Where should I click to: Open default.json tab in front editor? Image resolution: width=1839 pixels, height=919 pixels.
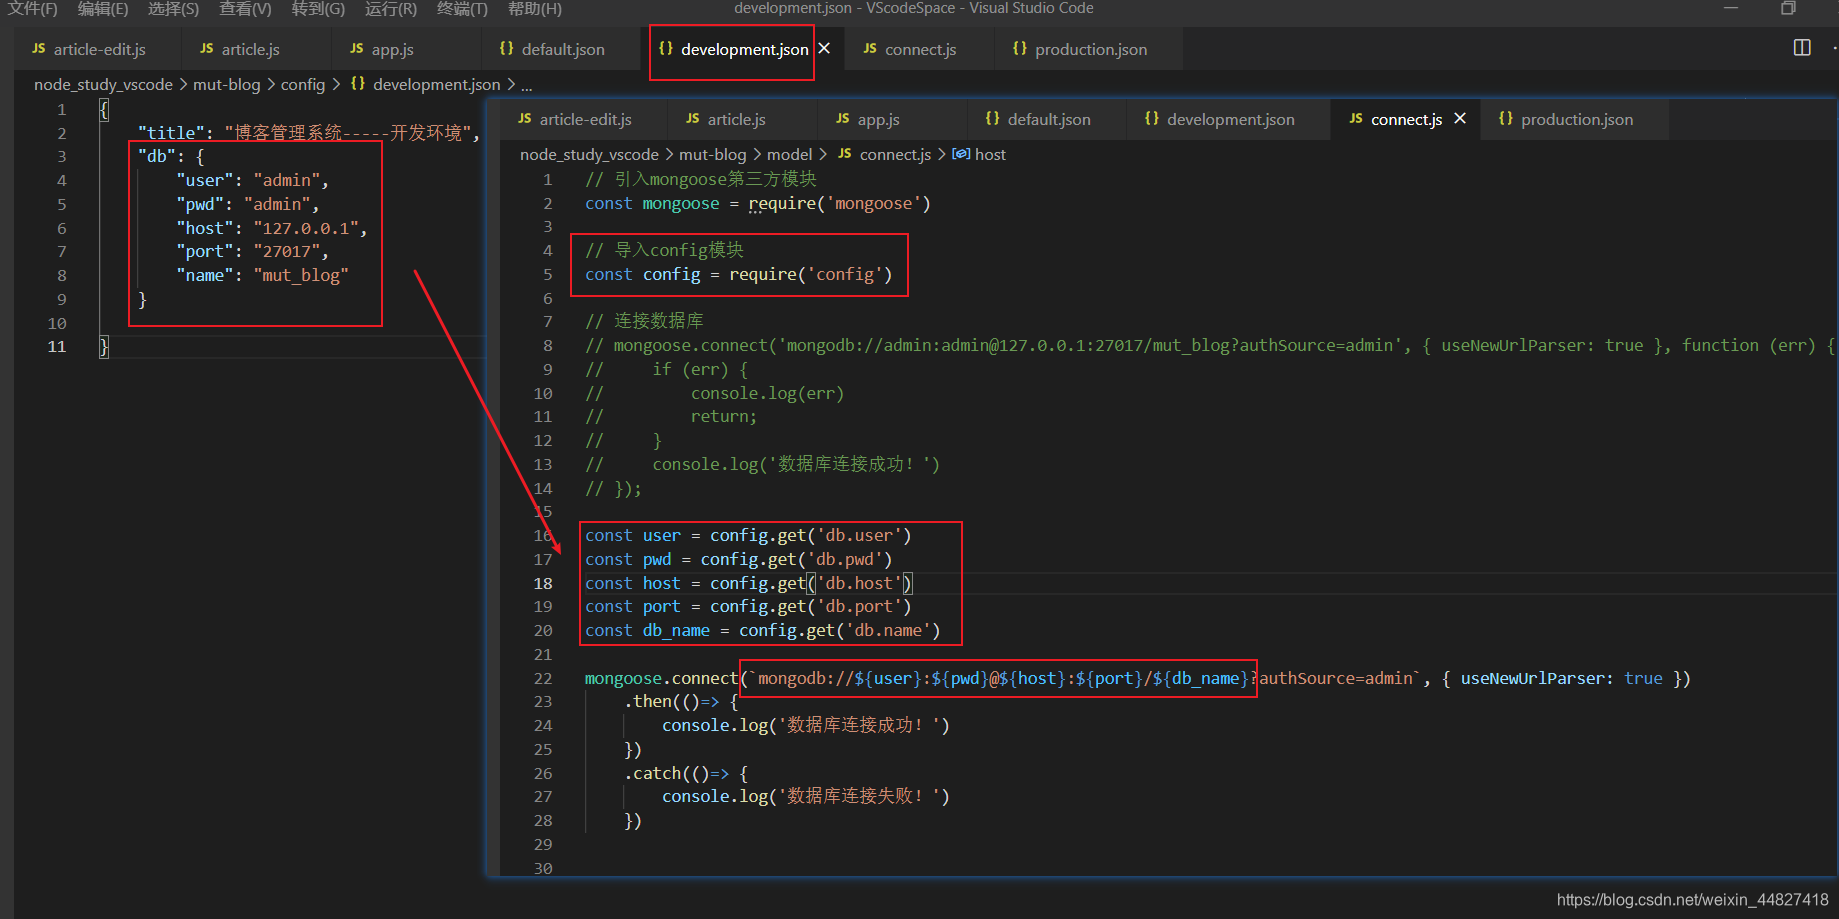(1049, 119)
